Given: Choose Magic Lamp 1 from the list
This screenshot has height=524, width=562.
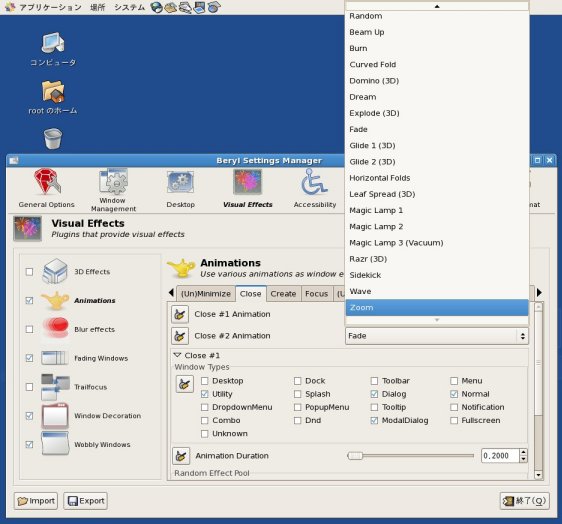Looking at the screenshot, I should [437, 210].
